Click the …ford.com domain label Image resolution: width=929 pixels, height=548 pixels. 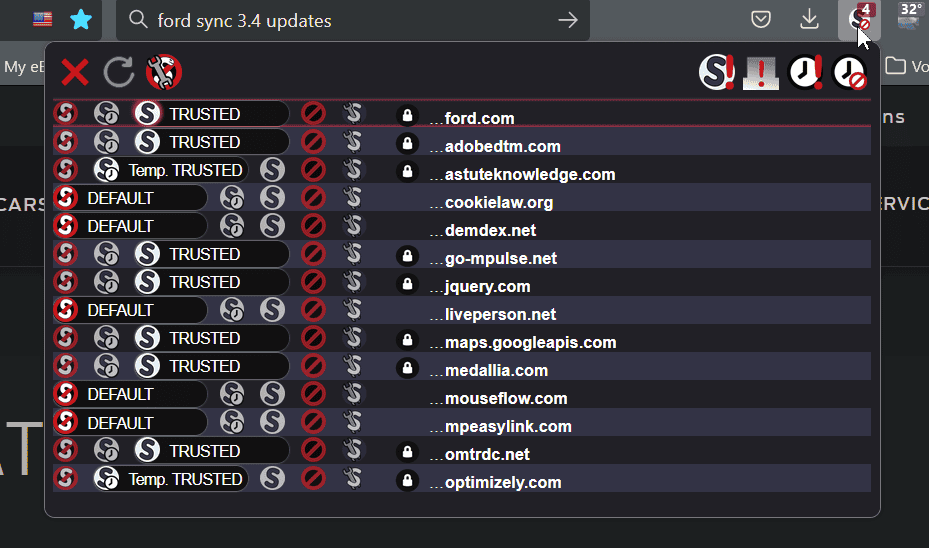click(472, 118)
